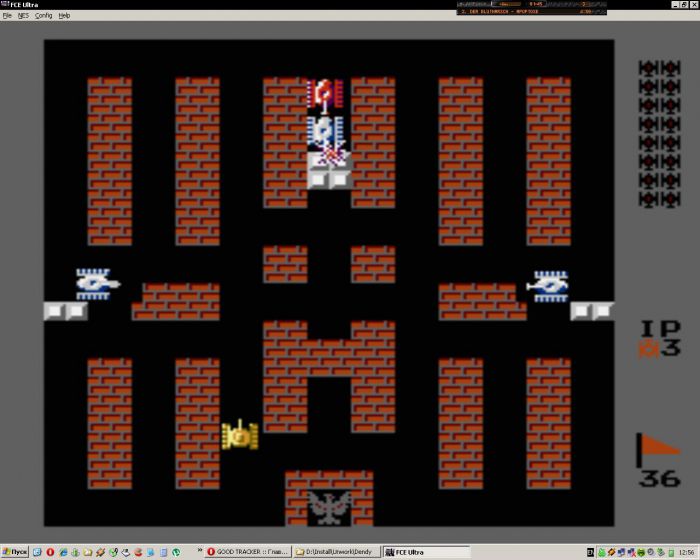The width and height of the screenshot is (700, 560).
Task: Click the red flashing tank at the top
Action: coord(325,95)
